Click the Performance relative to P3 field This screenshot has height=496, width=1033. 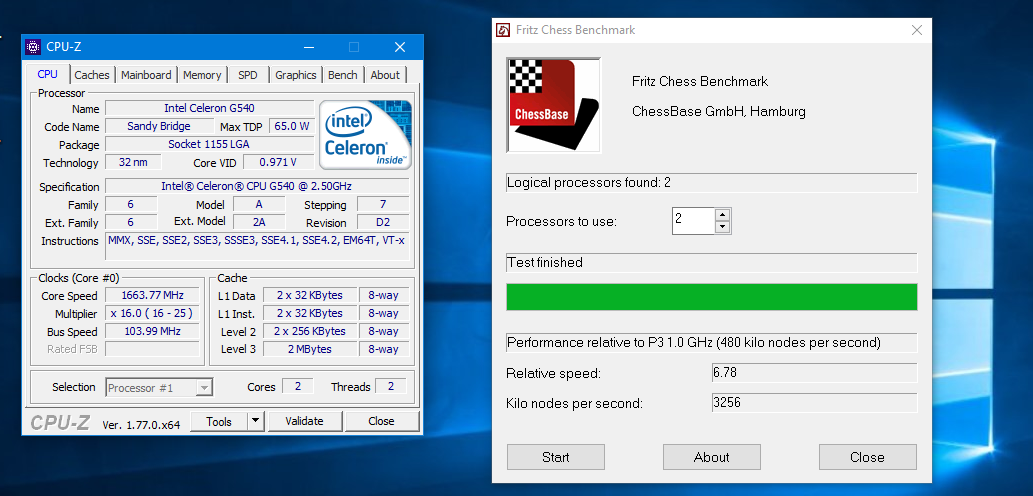712,343
